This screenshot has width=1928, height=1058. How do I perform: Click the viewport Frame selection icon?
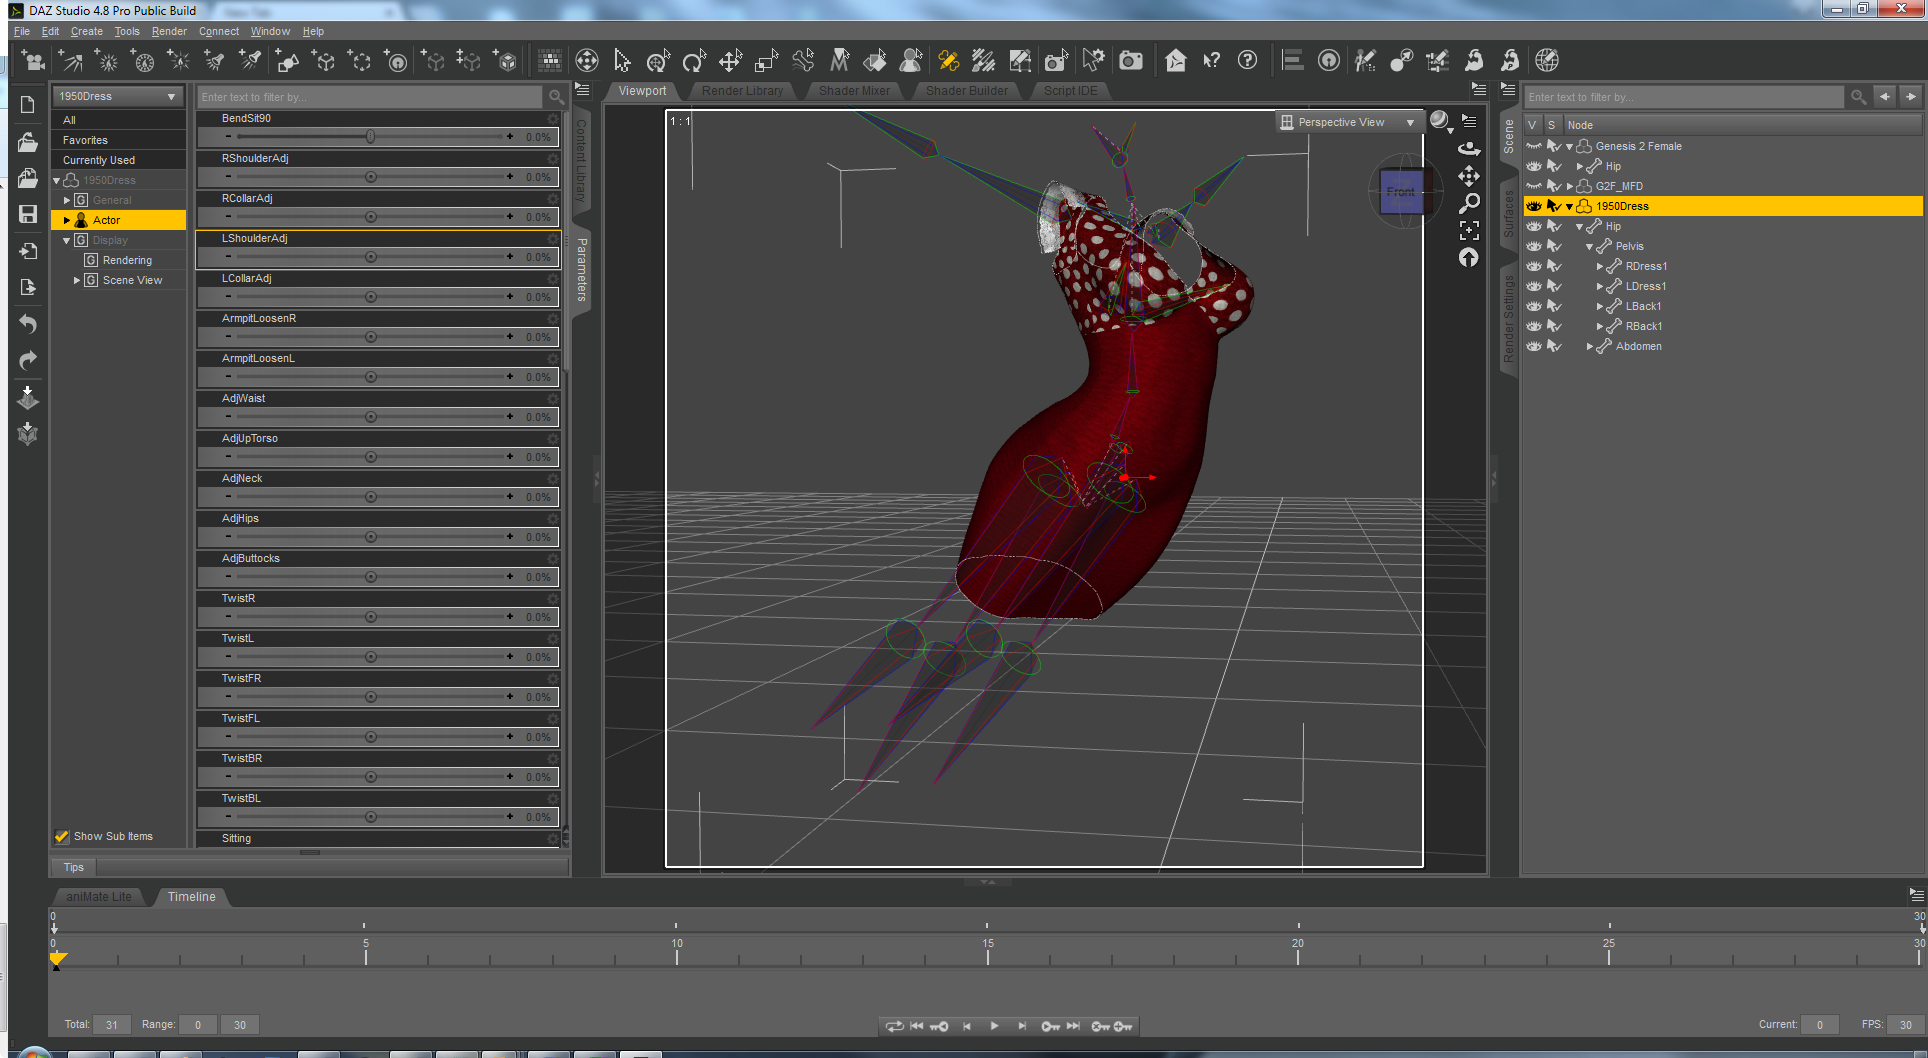click(x=1468, y=231)
